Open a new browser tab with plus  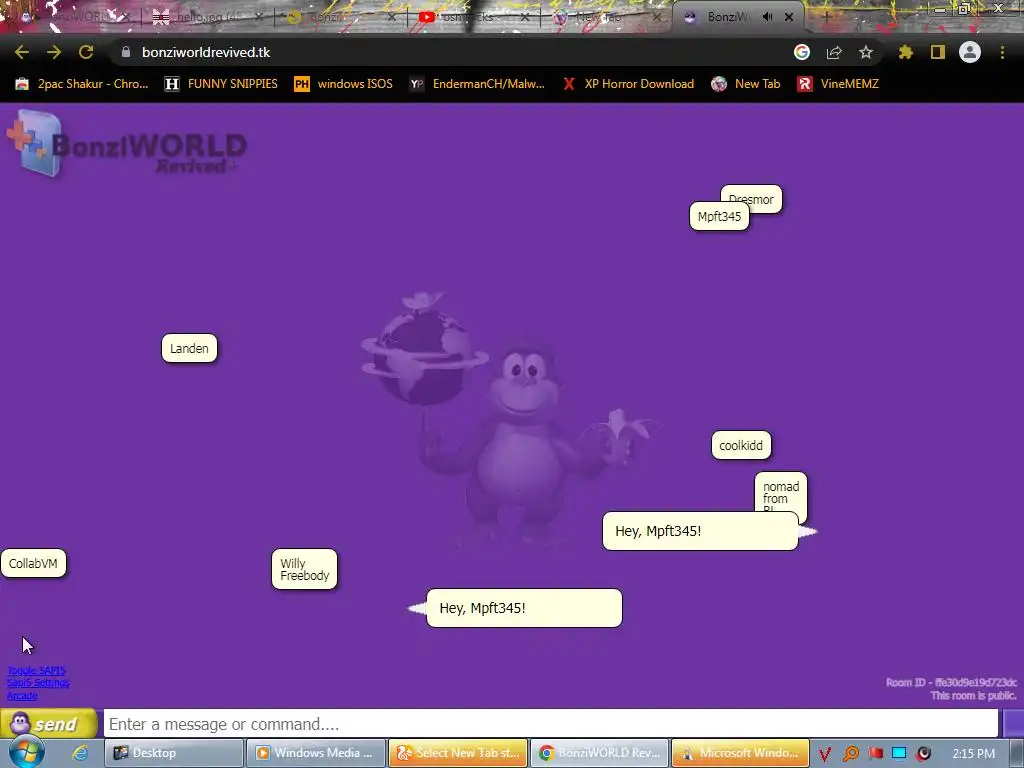point(826,17)
